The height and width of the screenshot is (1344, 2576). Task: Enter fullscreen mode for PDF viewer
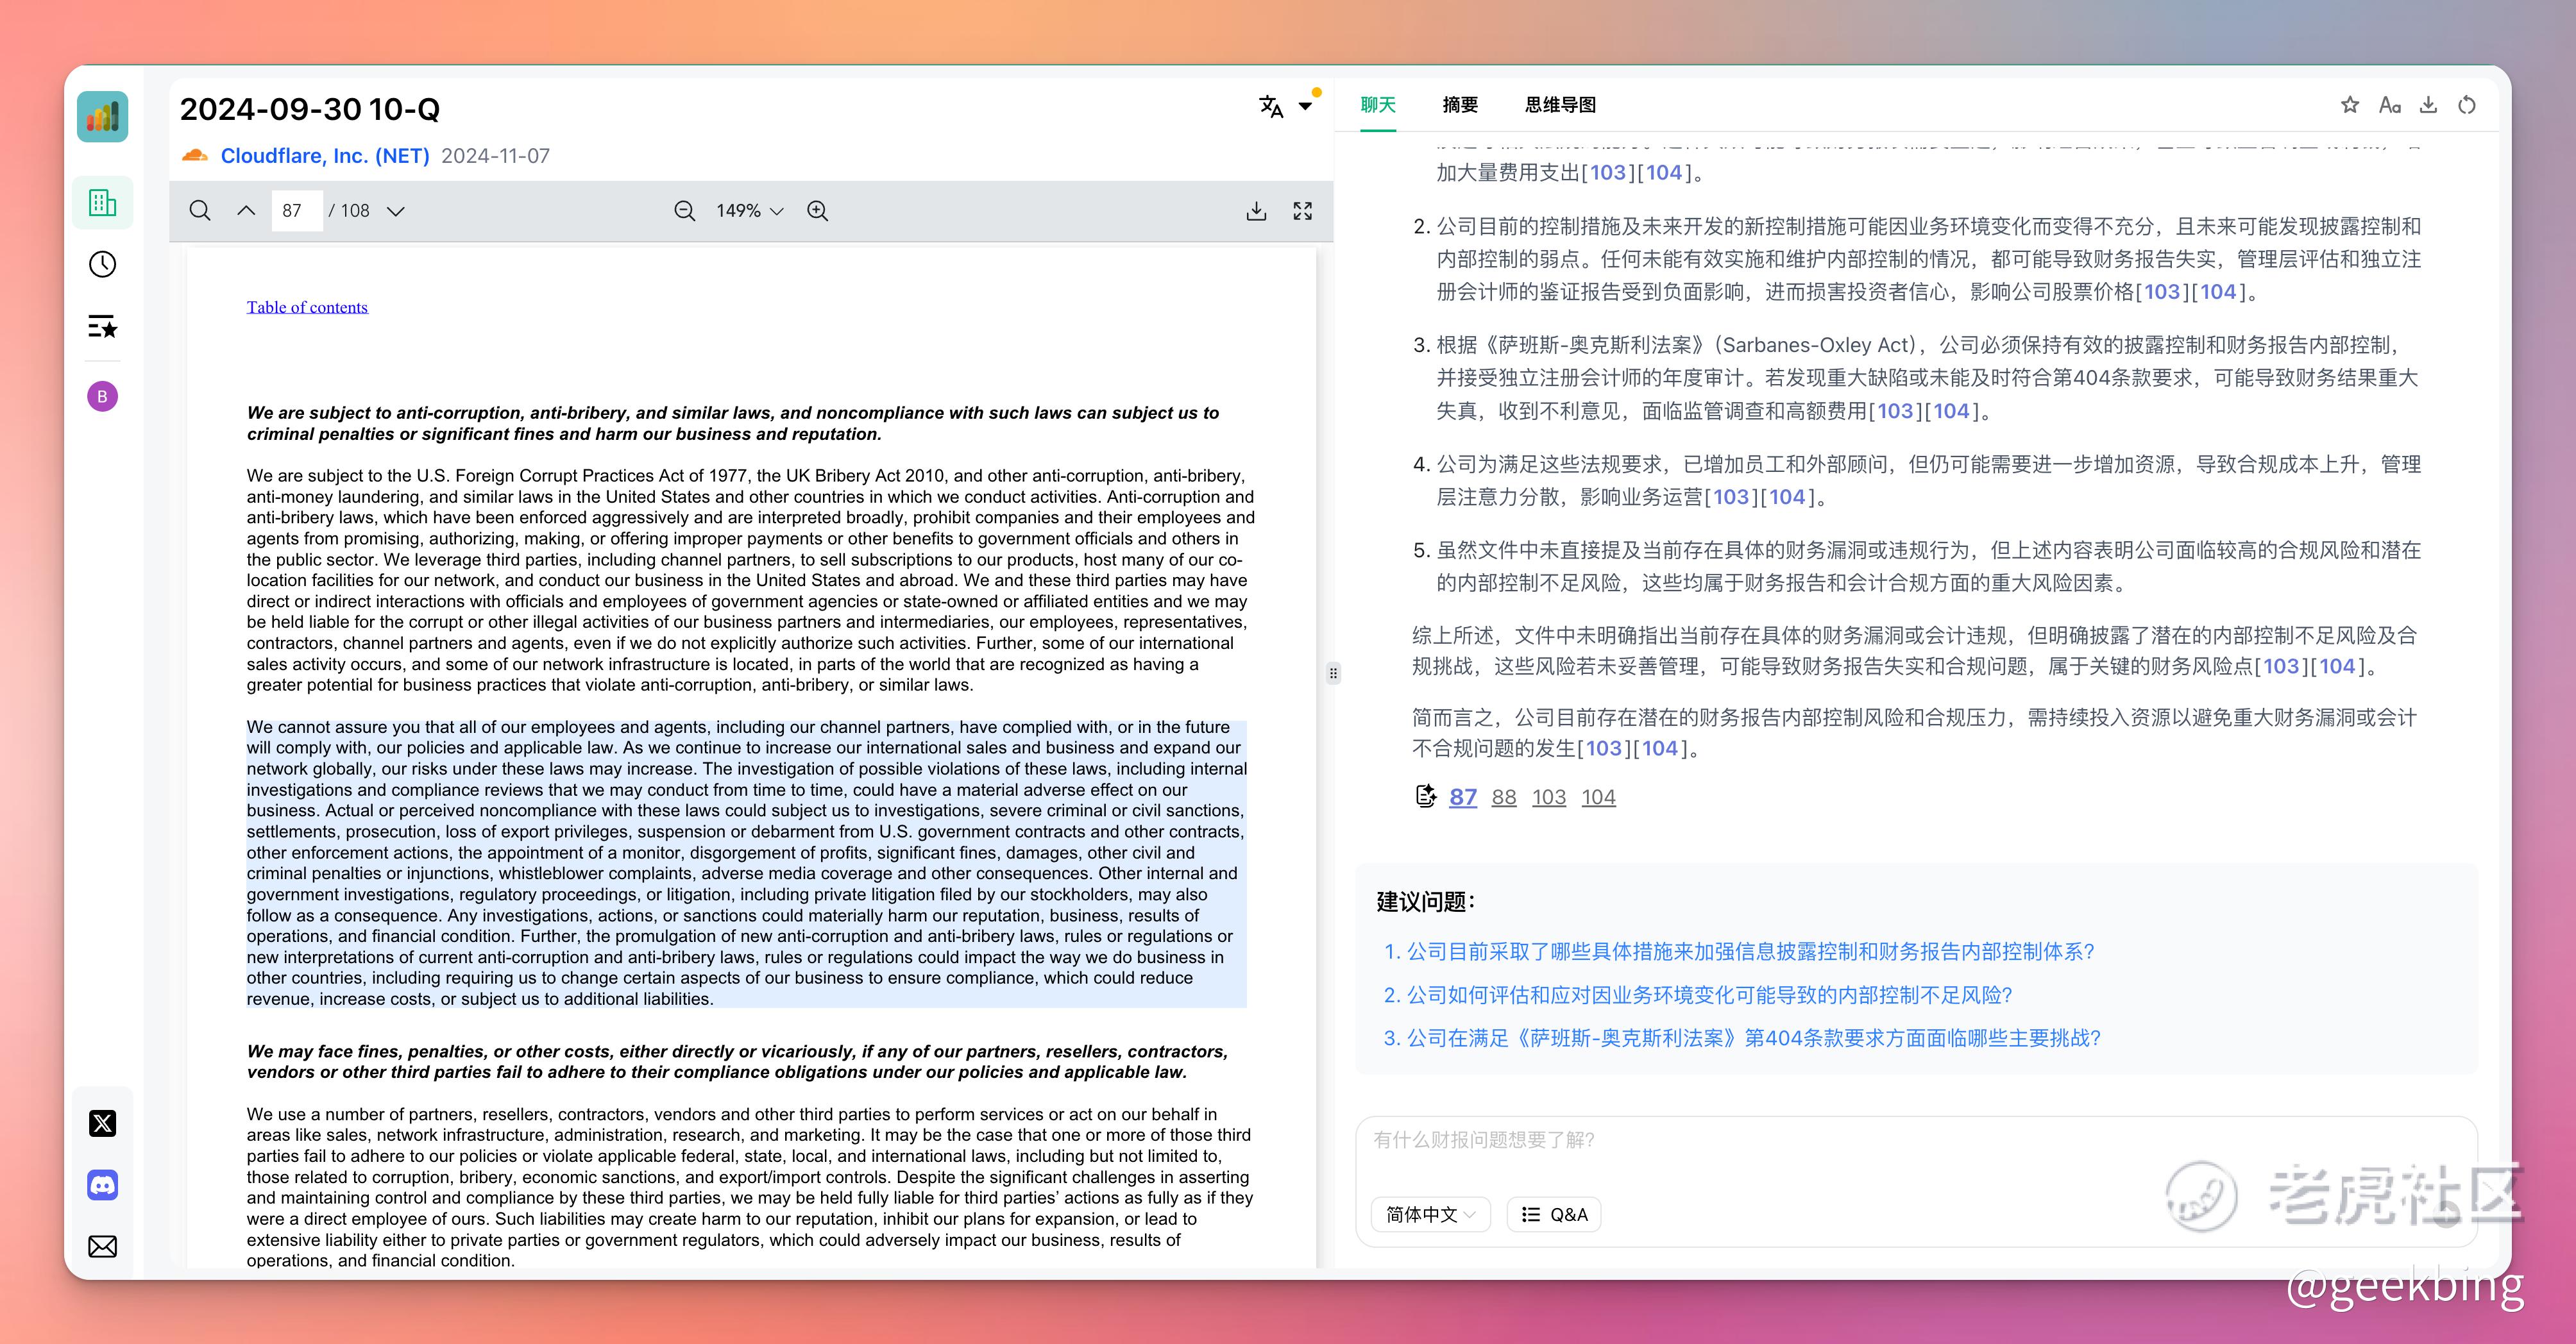click(x=1302, y=211)
